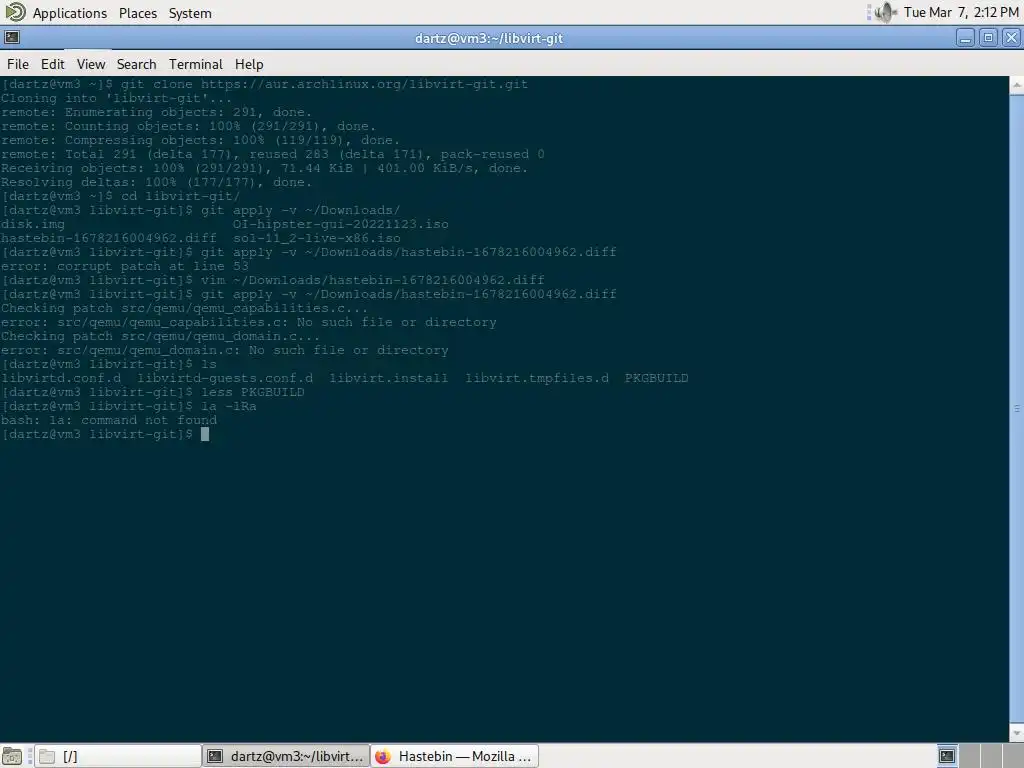Open the MATE logo main menu icon

pyautogui.click(x=15, y=12)
